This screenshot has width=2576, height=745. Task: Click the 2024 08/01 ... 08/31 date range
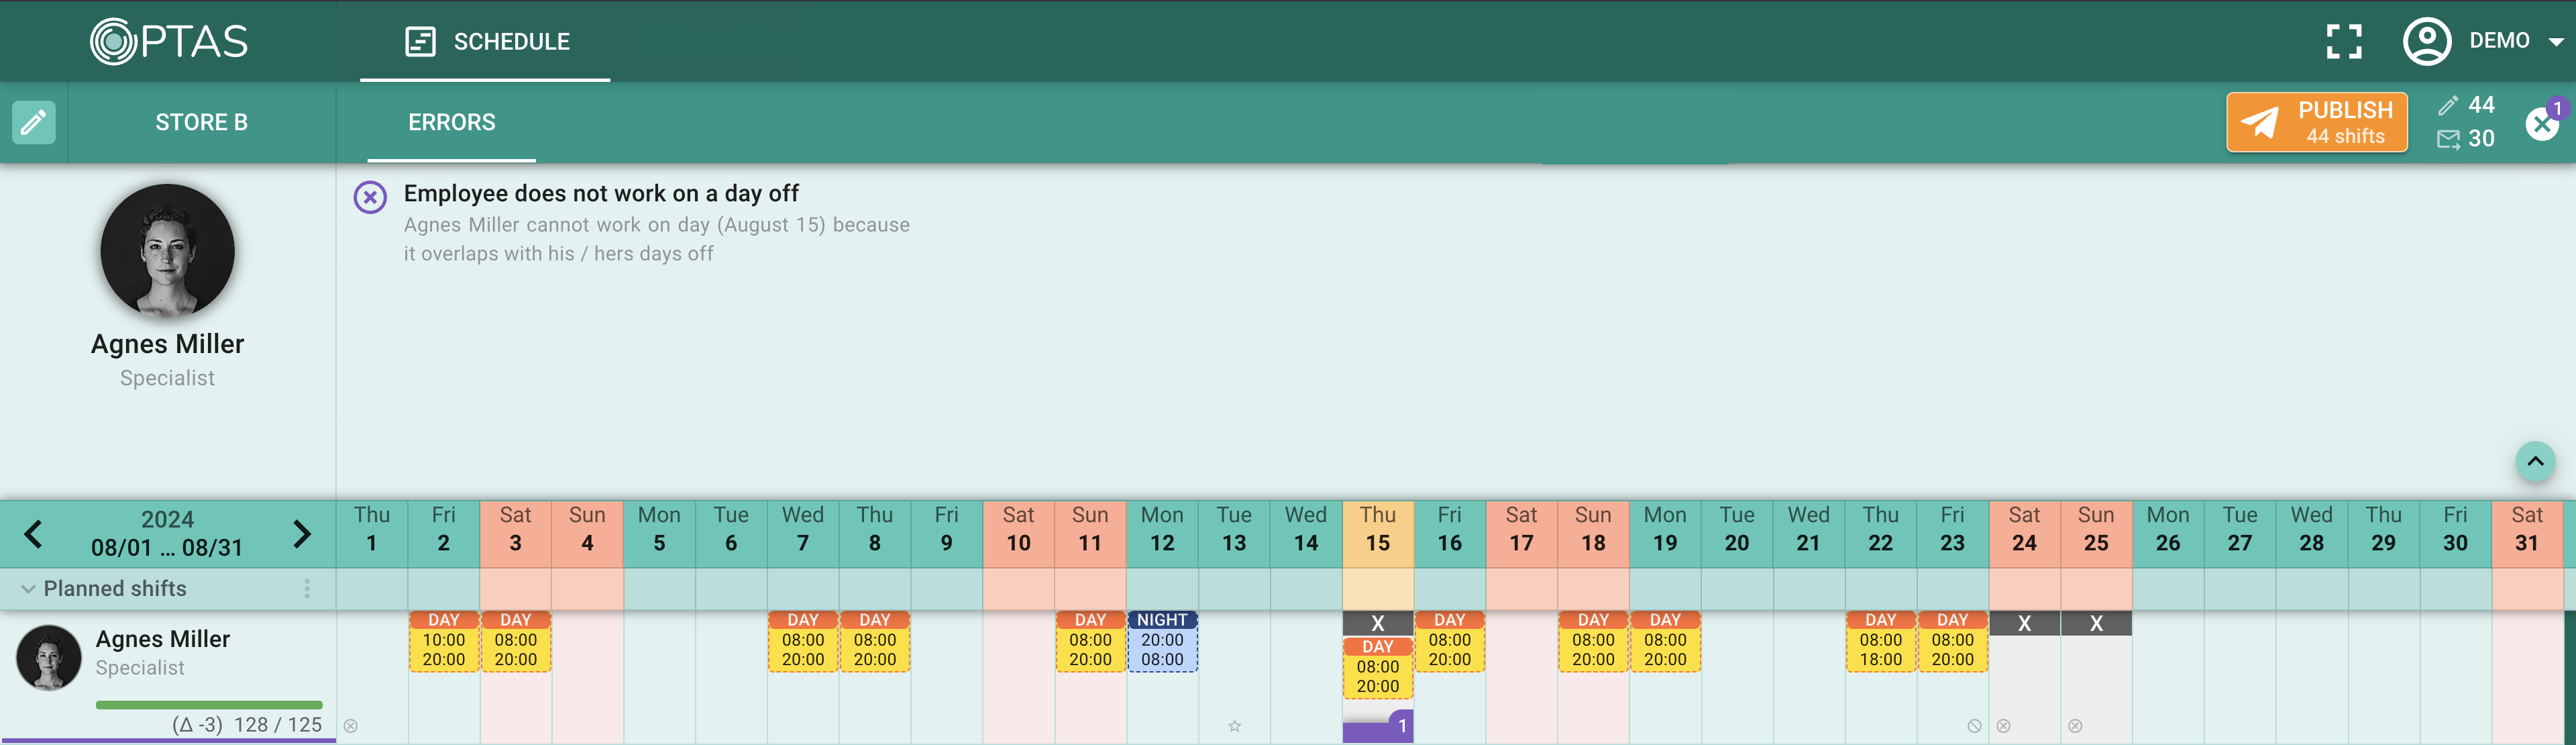[167, 534]
